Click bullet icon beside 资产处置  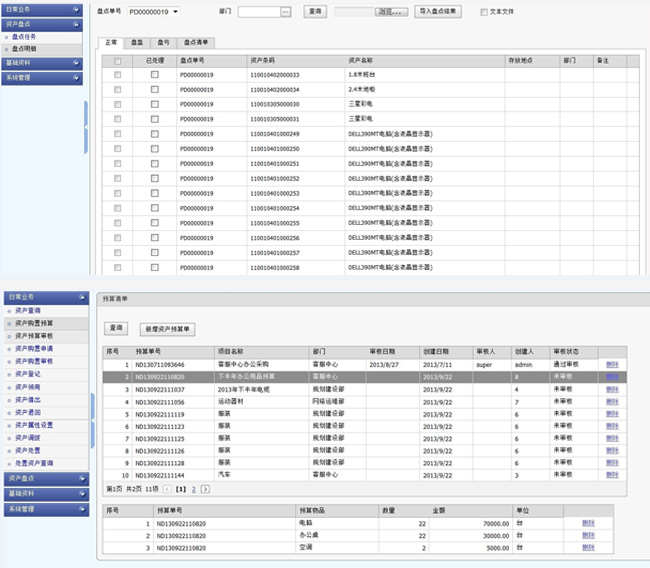[9, 449]
